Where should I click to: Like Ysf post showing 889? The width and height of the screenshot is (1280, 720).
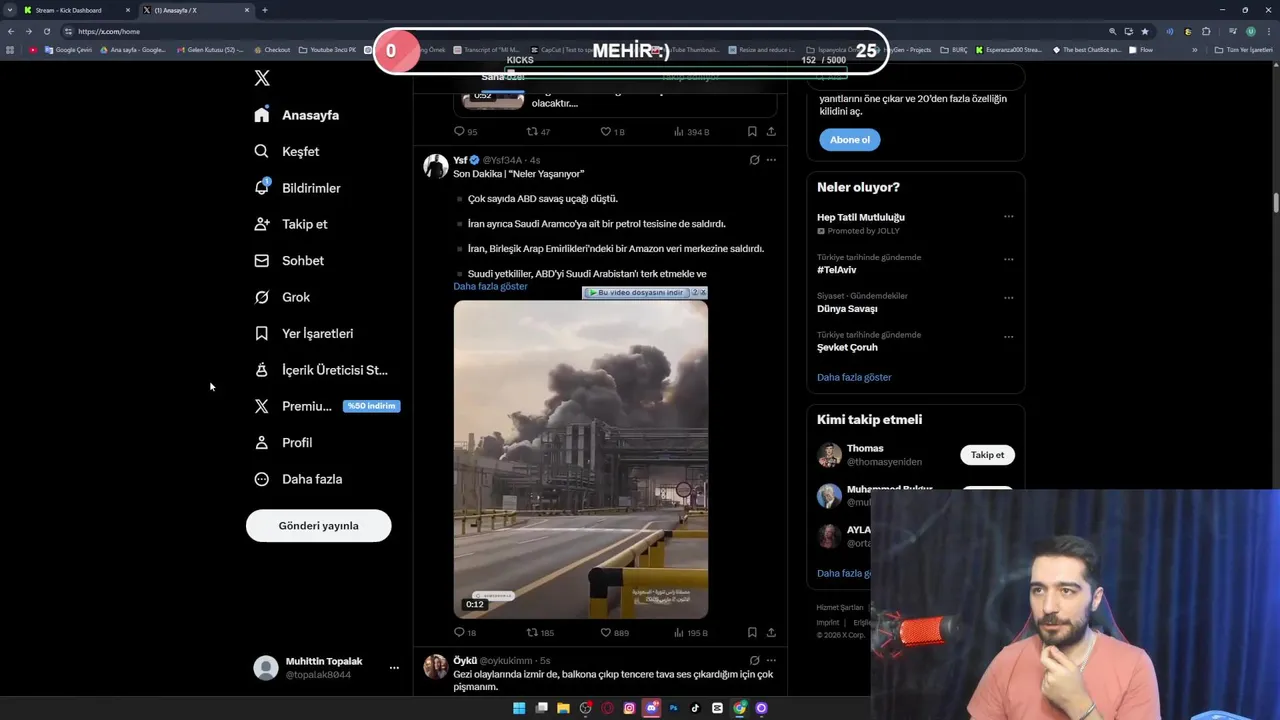[614, 633]
